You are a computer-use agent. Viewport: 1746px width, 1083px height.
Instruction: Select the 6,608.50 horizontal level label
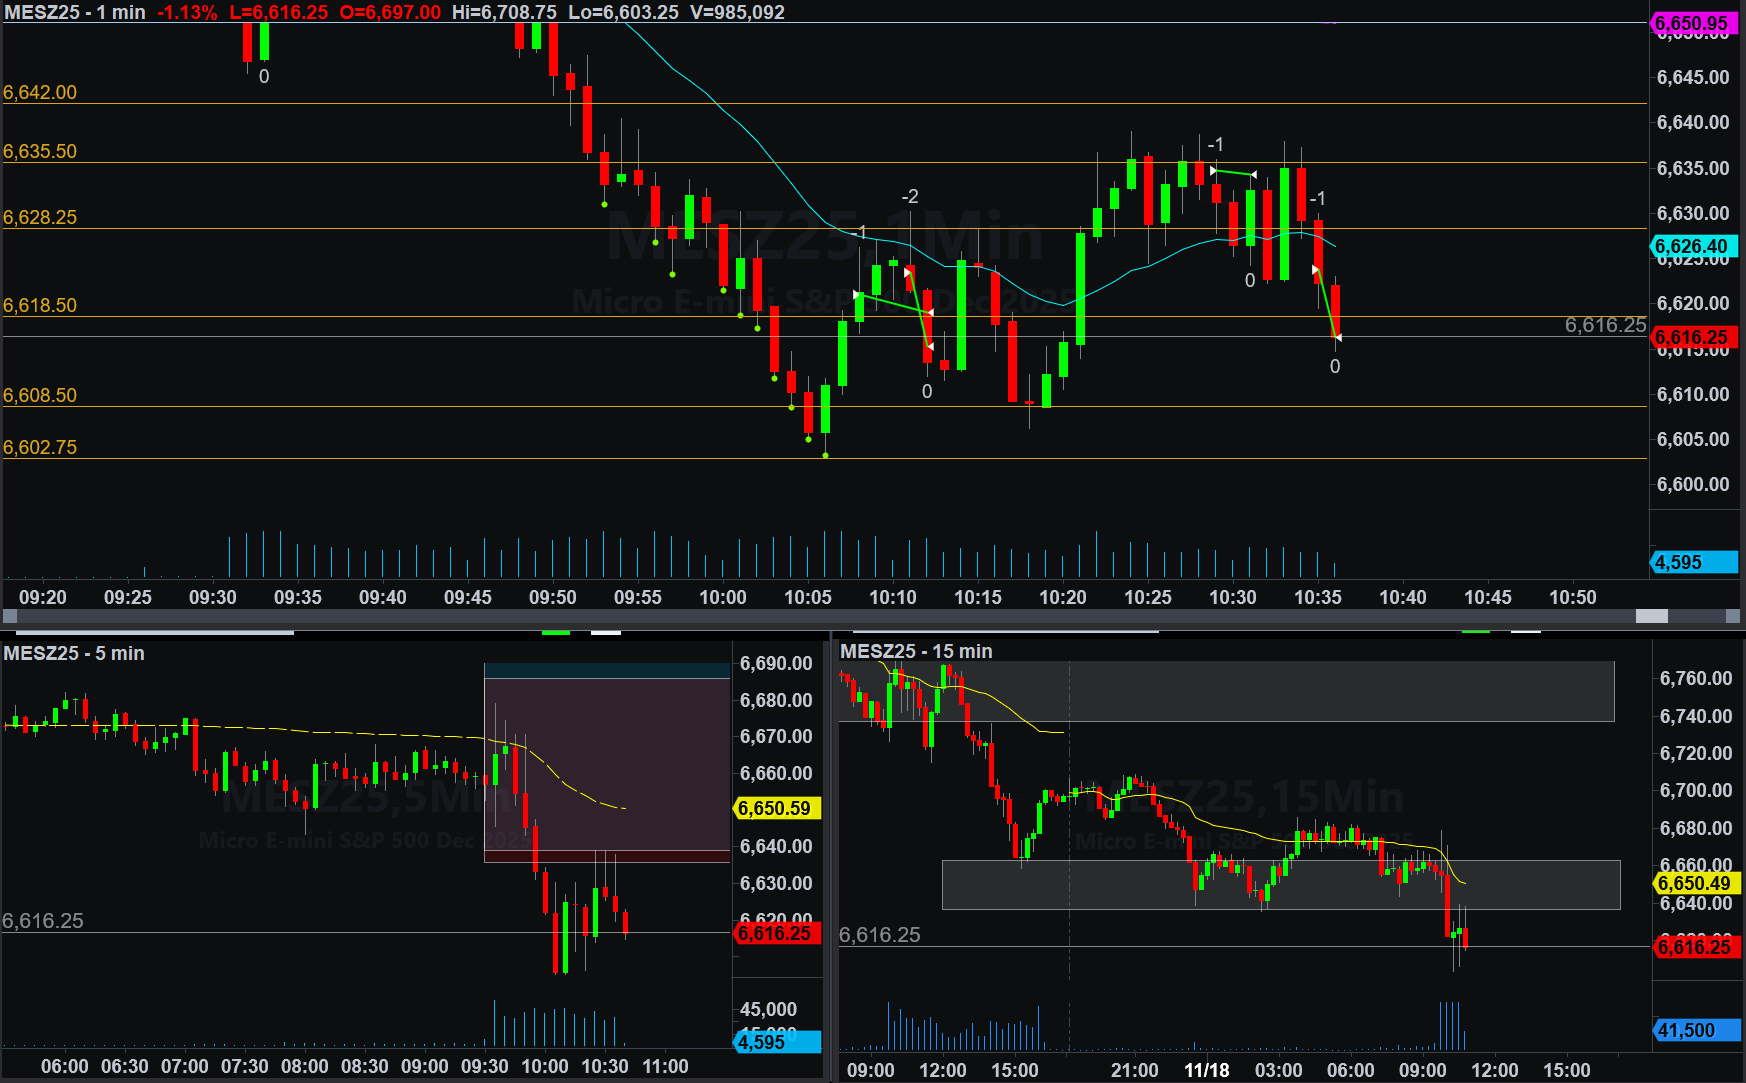[40, 395]
